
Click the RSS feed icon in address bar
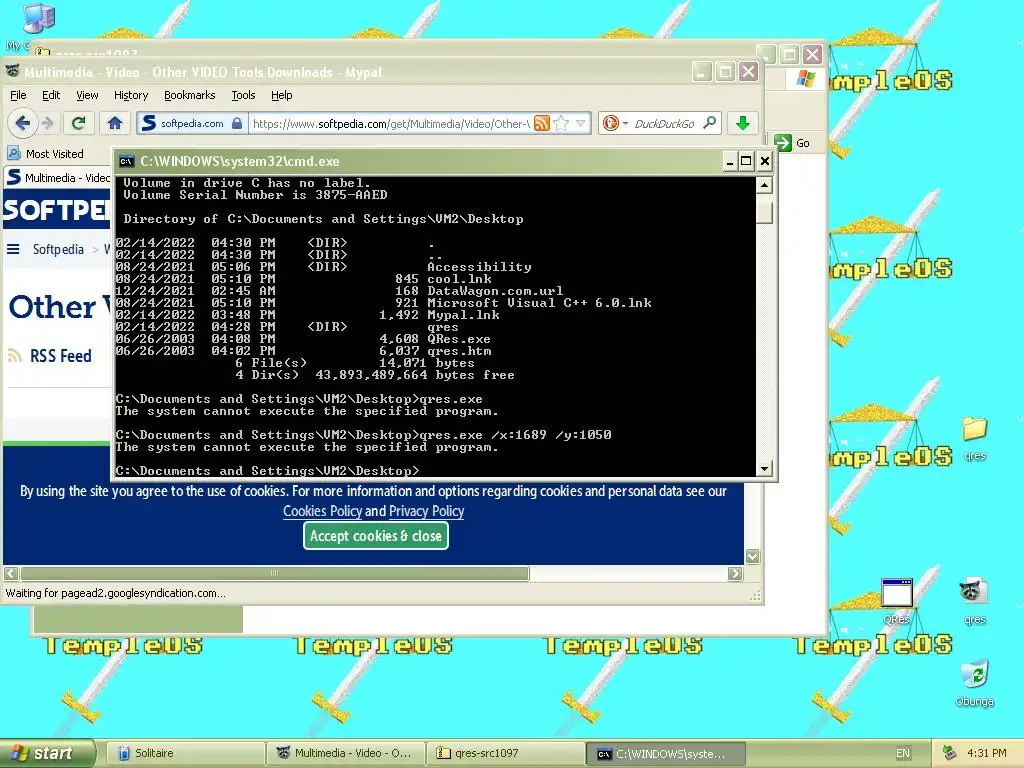(x=541, y=123)
